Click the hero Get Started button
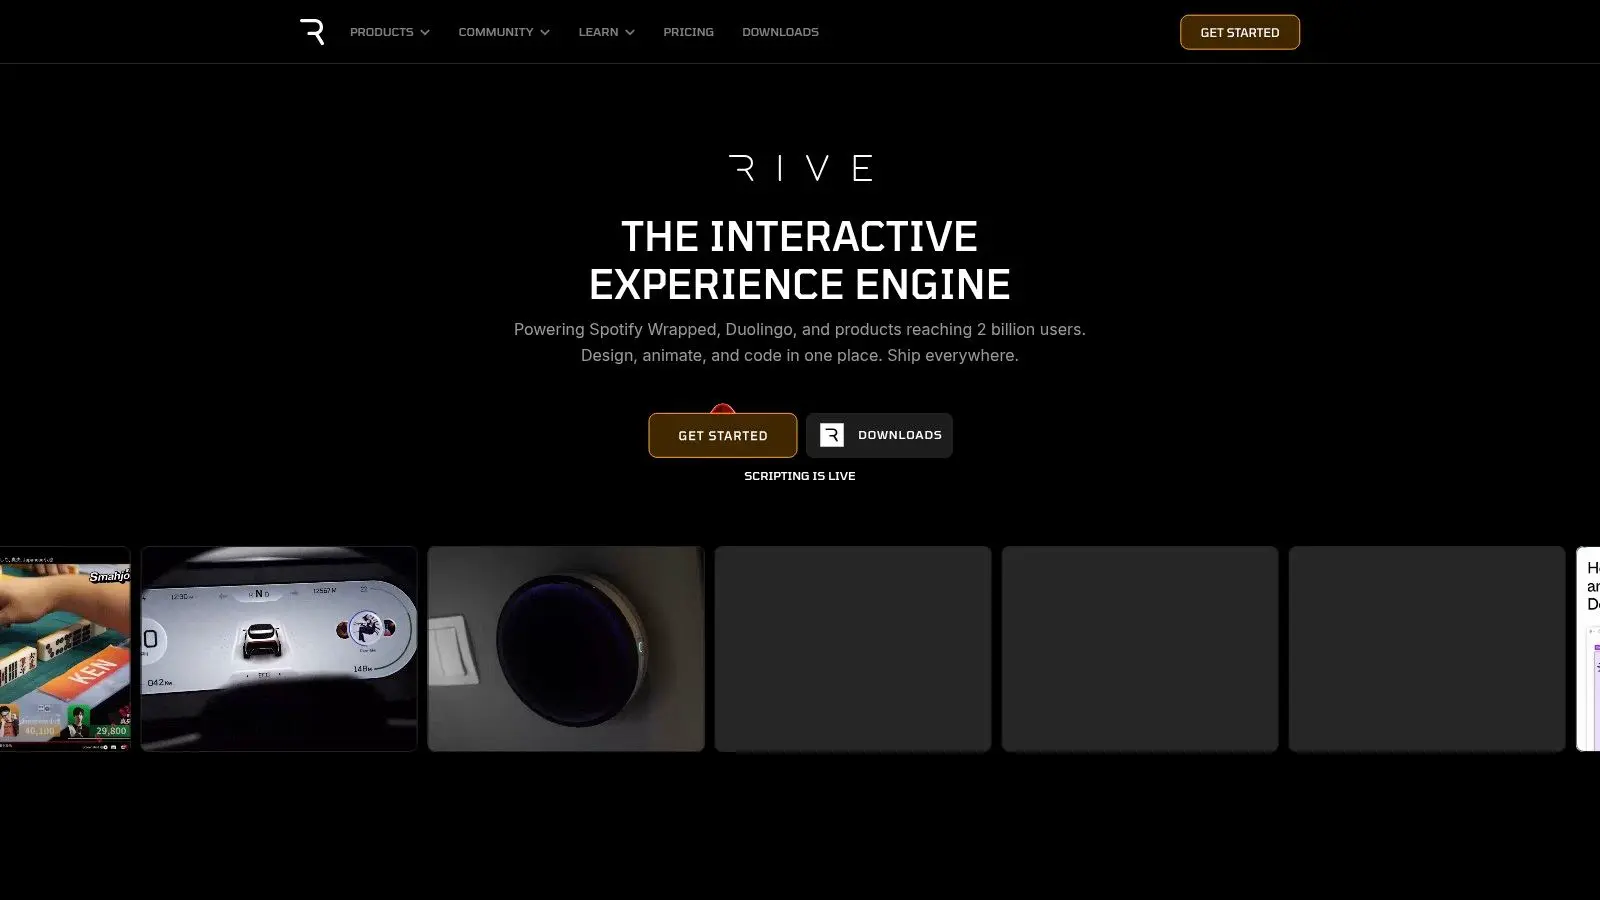Viewport: 1600px width, 900px height. [x=723, y=435]
